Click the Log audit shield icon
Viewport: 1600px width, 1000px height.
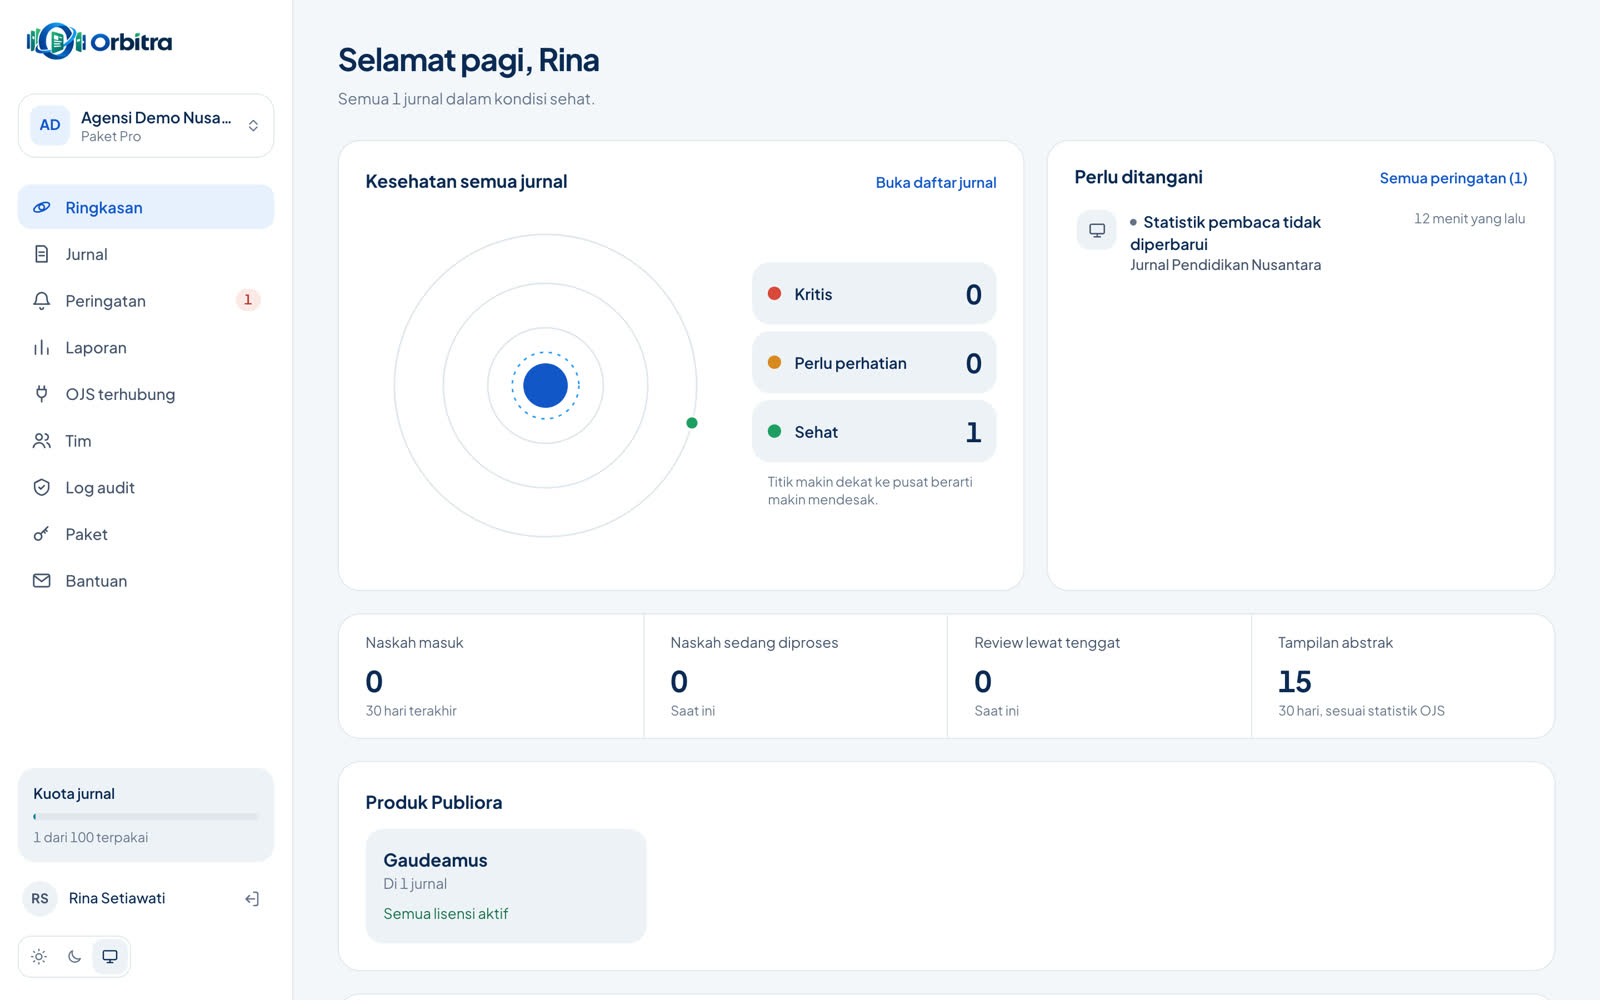tap(41, 488)
